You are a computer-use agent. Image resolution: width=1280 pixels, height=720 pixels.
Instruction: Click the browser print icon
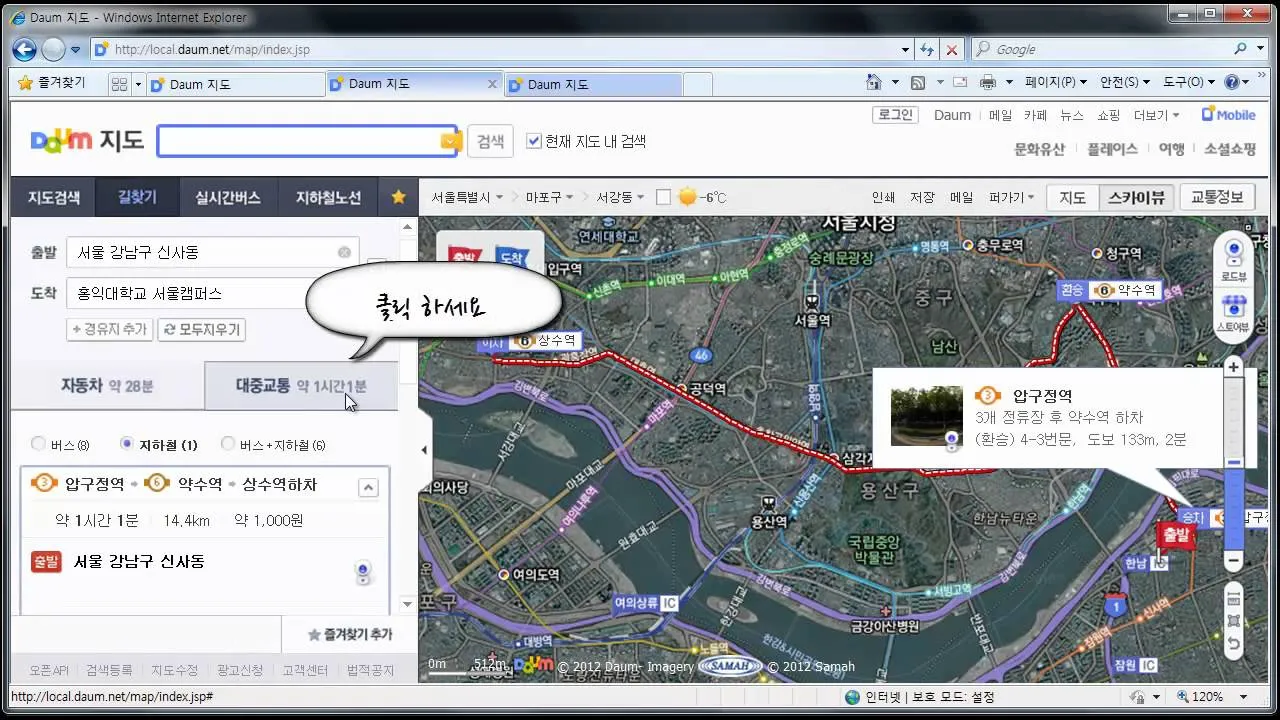(x=988, y=83)
